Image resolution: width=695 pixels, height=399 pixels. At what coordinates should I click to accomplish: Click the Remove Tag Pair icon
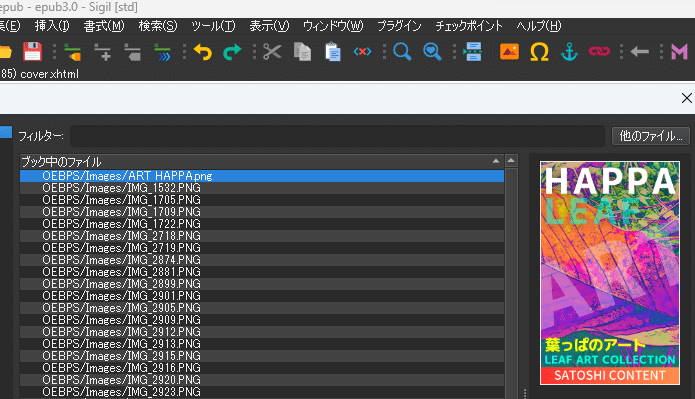pos(362,52)
